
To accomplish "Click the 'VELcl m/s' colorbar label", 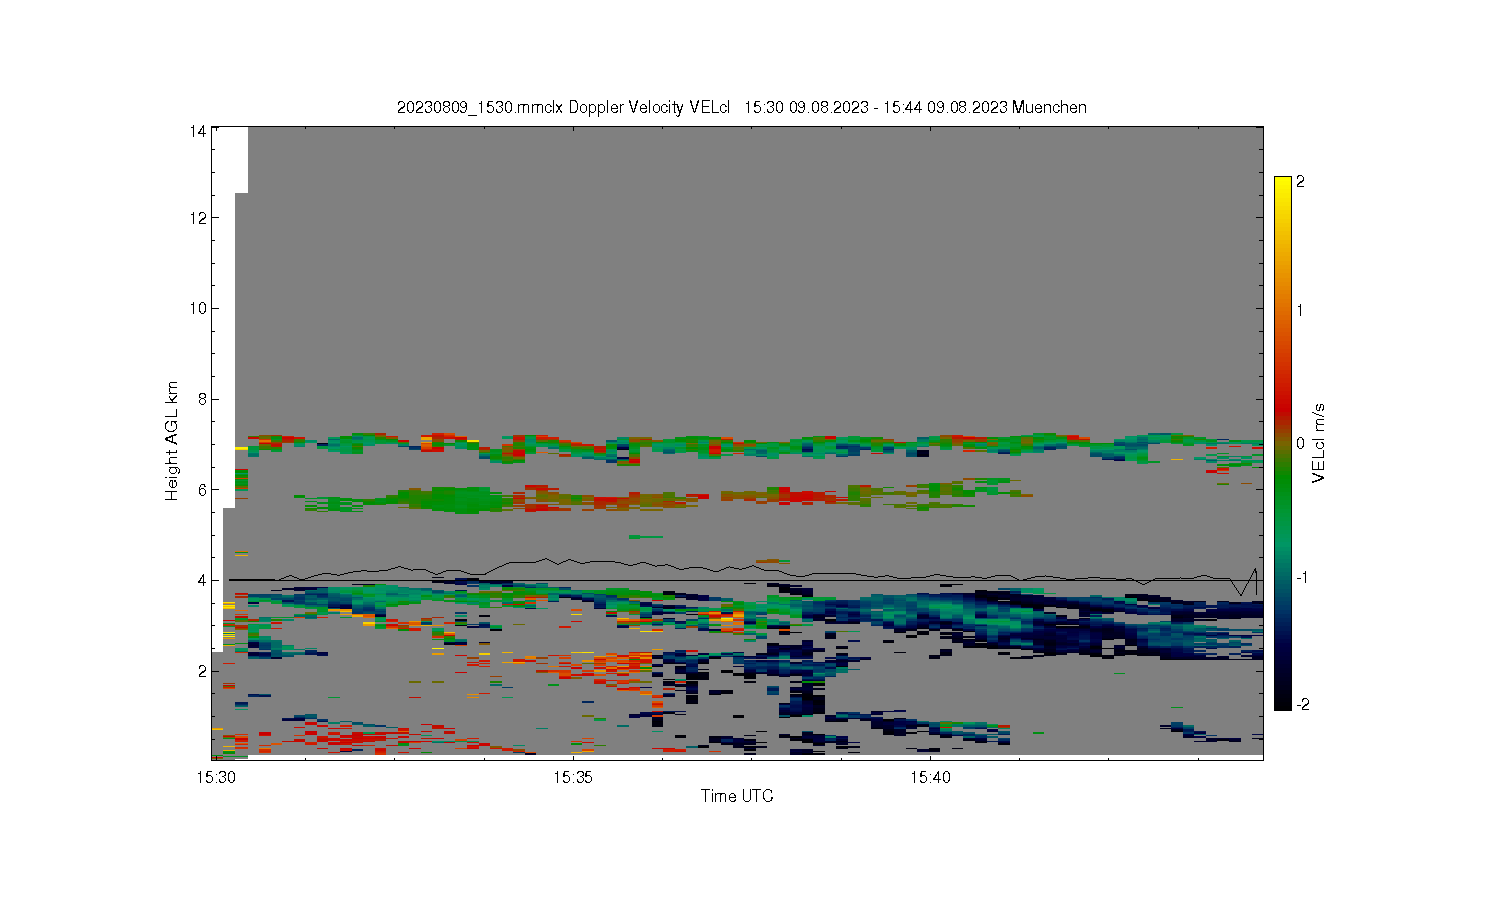I will click(1319, 443).
